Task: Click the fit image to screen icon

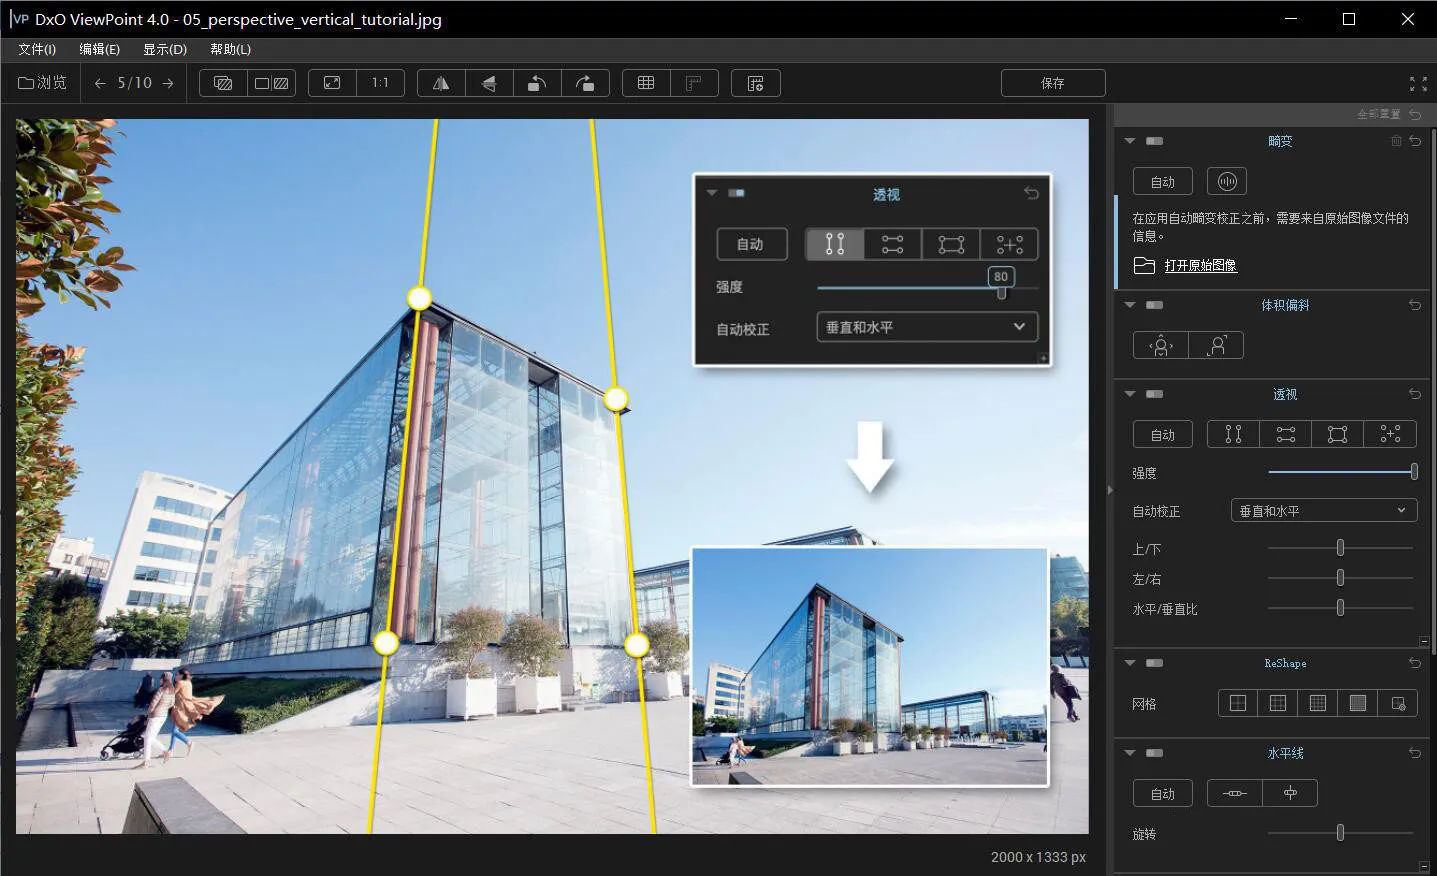Action: click(x=332, y=83)
